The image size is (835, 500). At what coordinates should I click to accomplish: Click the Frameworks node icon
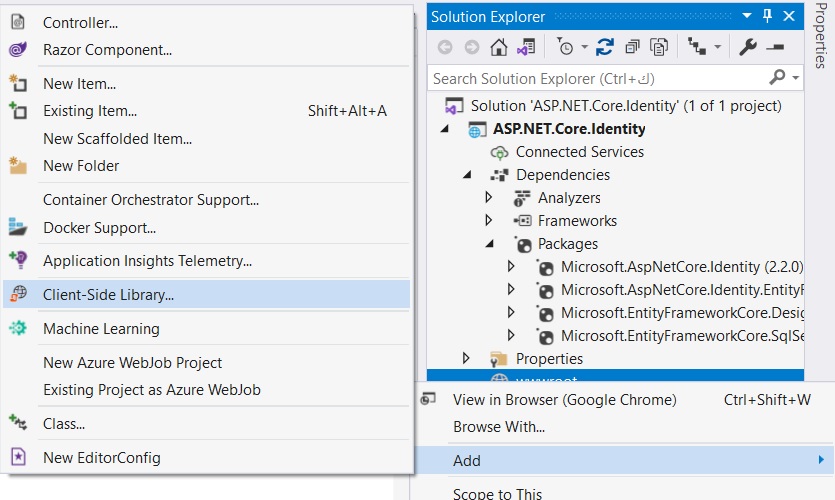pyautogui.click(x=522, y=221)
